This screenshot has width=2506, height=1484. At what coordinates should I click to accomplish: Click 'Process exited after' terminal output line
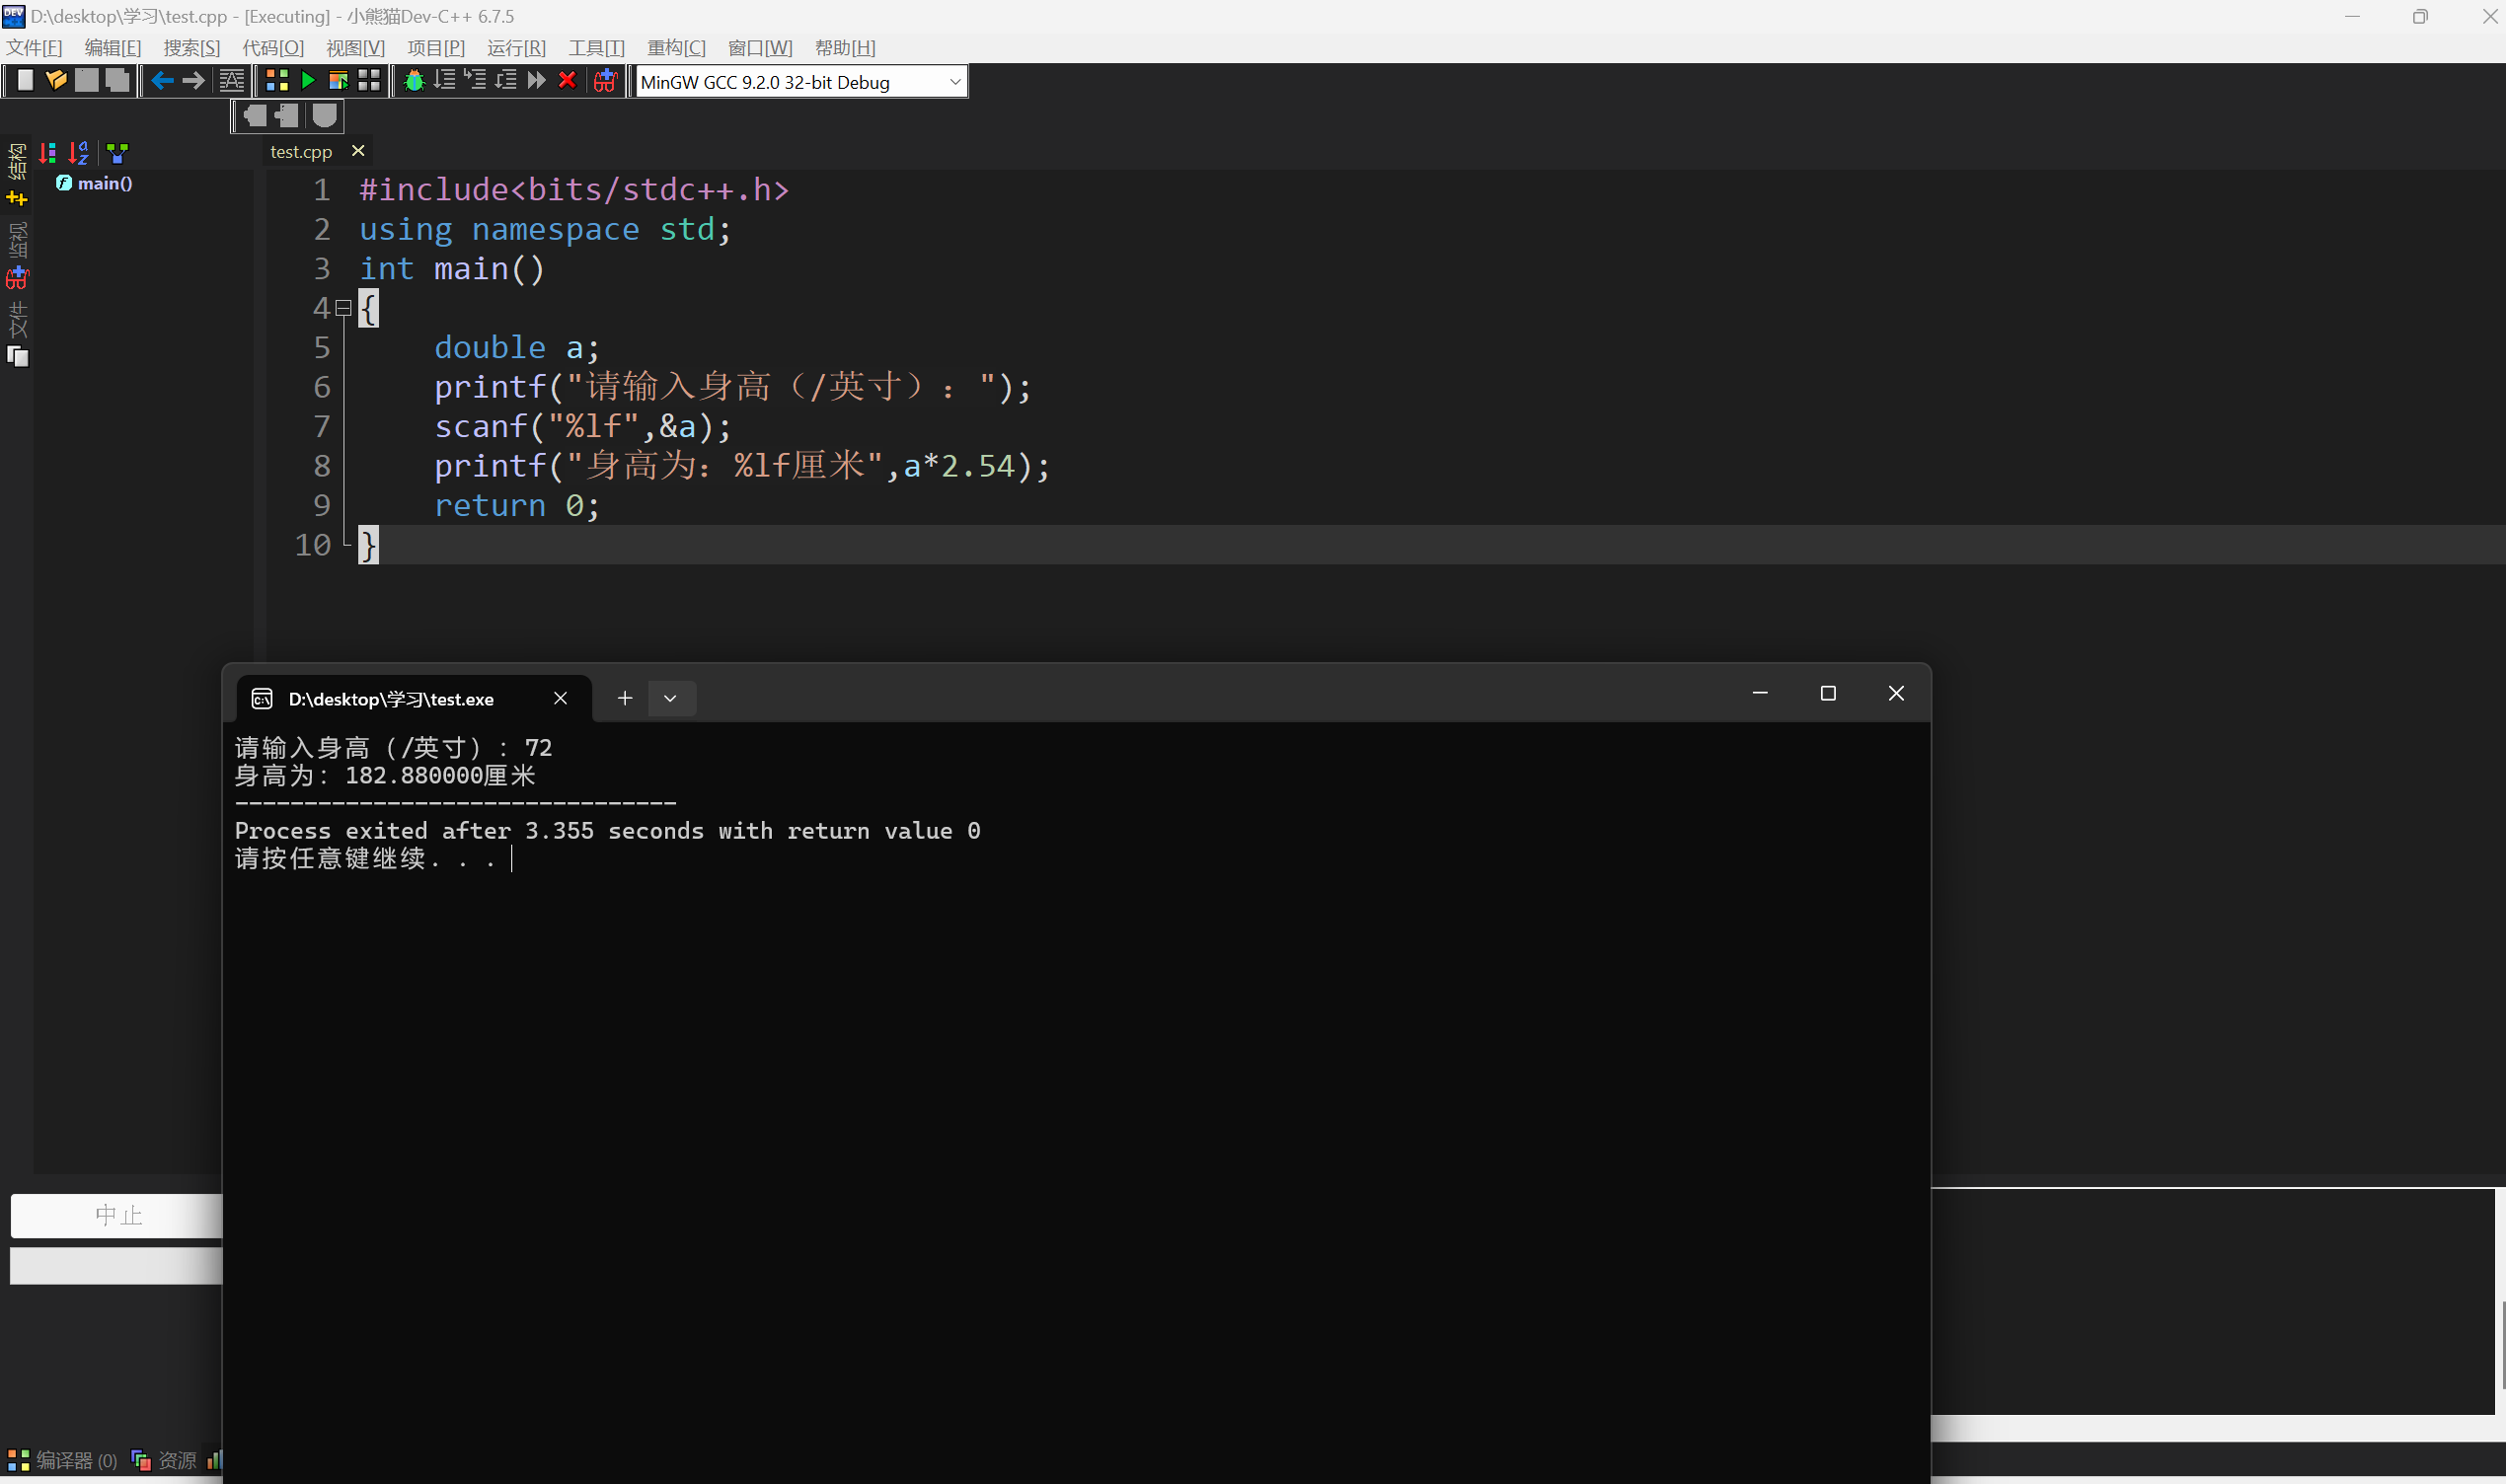tap(607, 831)
